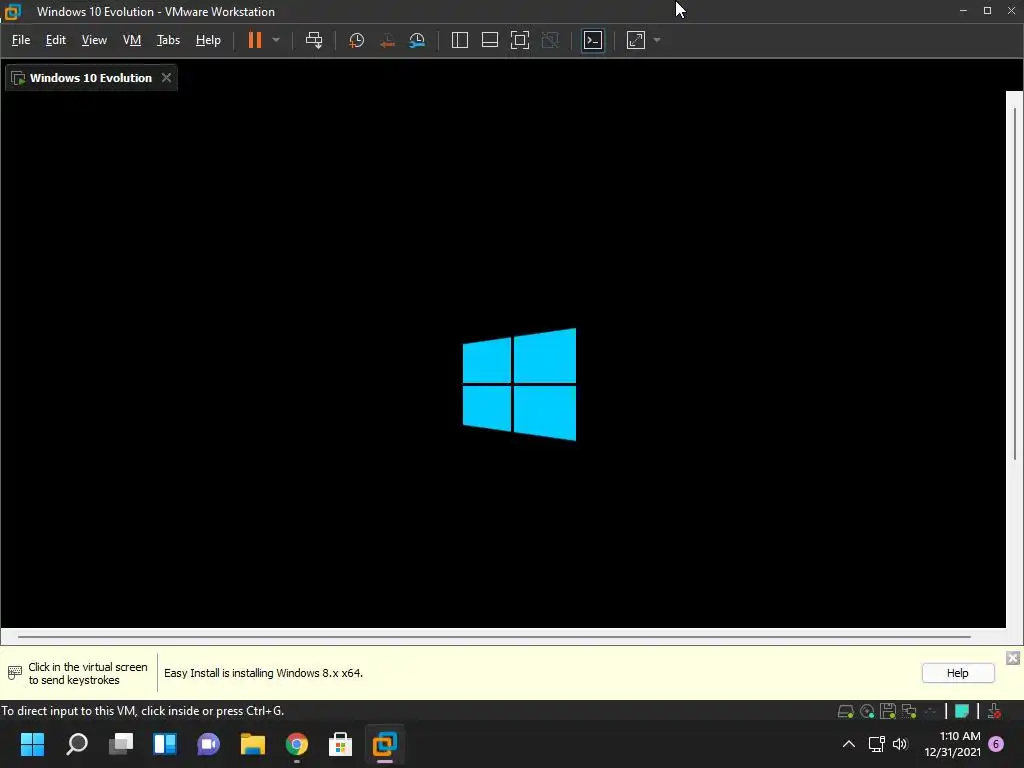This screenshot has width=1024, height=768.
Task: Click the 'To direct input to this VM' status text
Action: 142,711
